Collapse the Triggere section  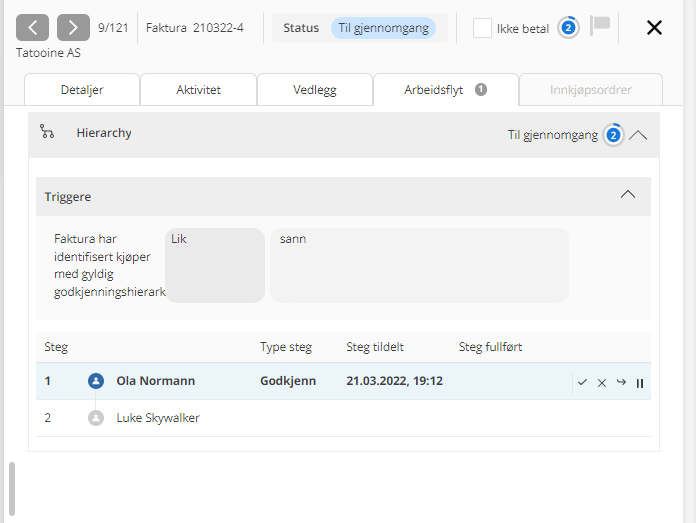[628, 195]
